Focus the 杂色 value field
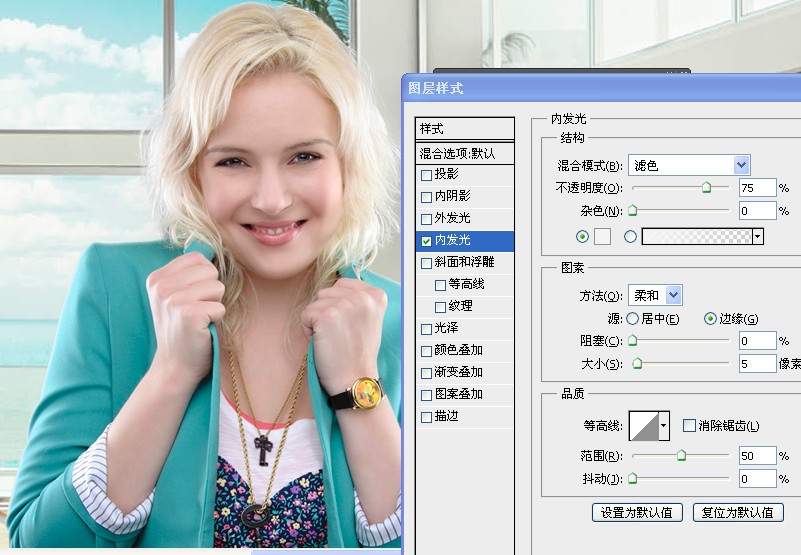 pos(758,211)
